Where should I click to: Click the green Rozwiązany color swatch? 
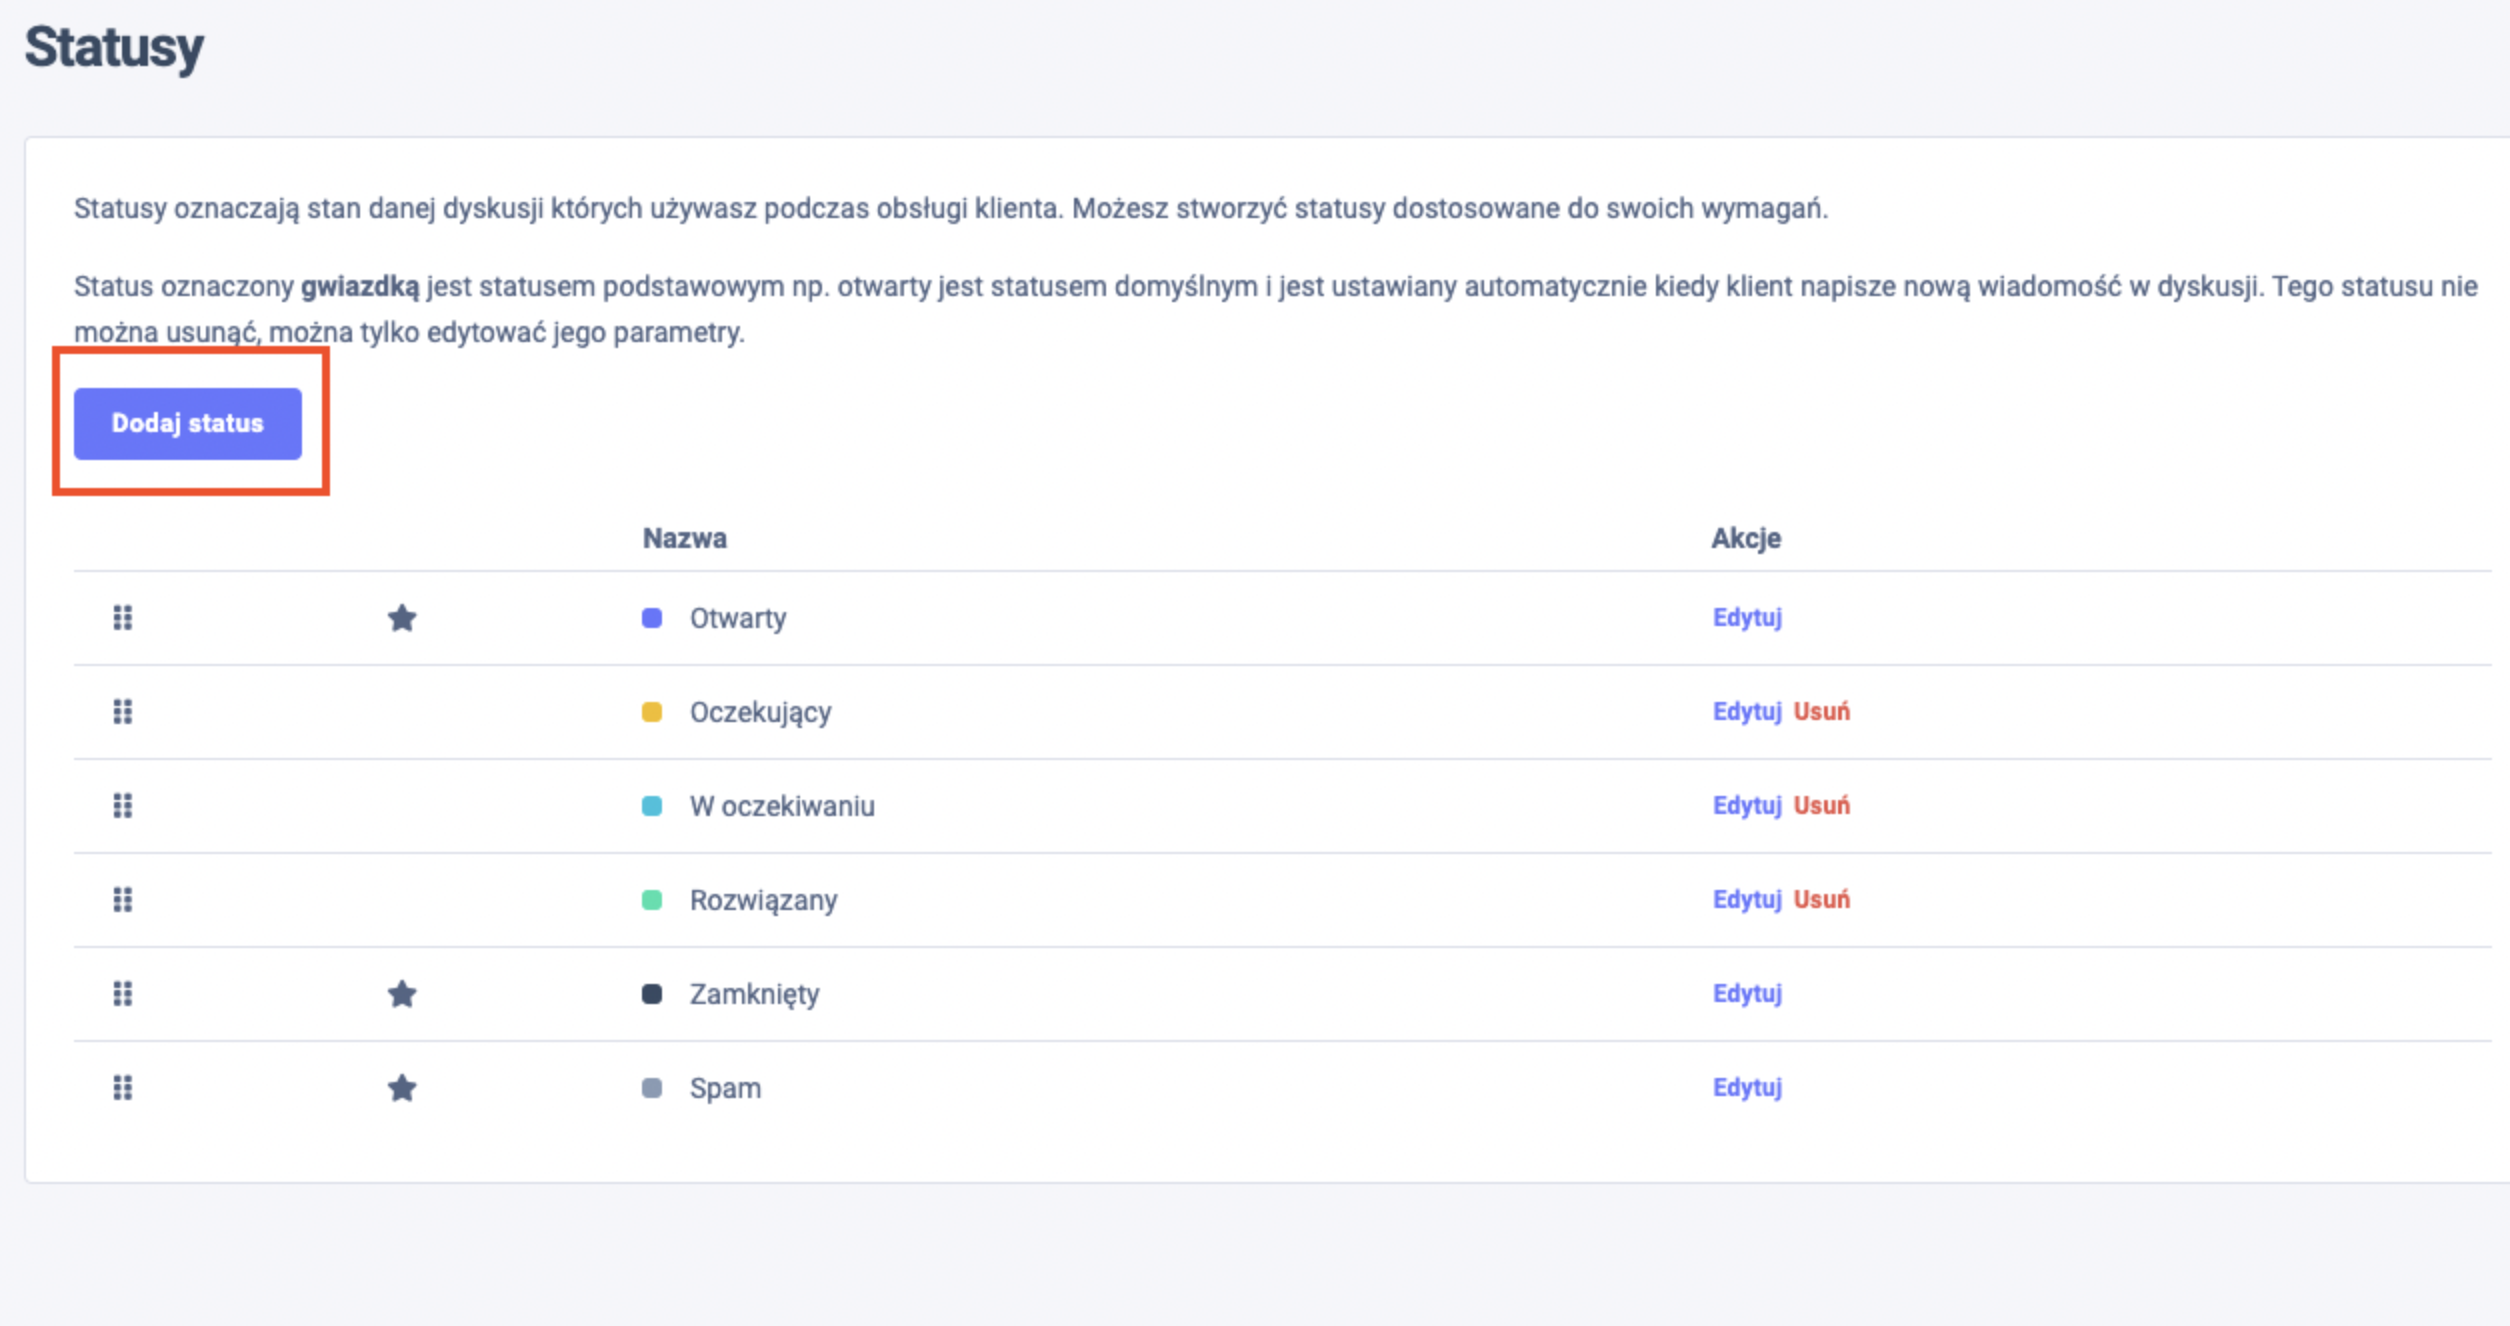[652, 900]
